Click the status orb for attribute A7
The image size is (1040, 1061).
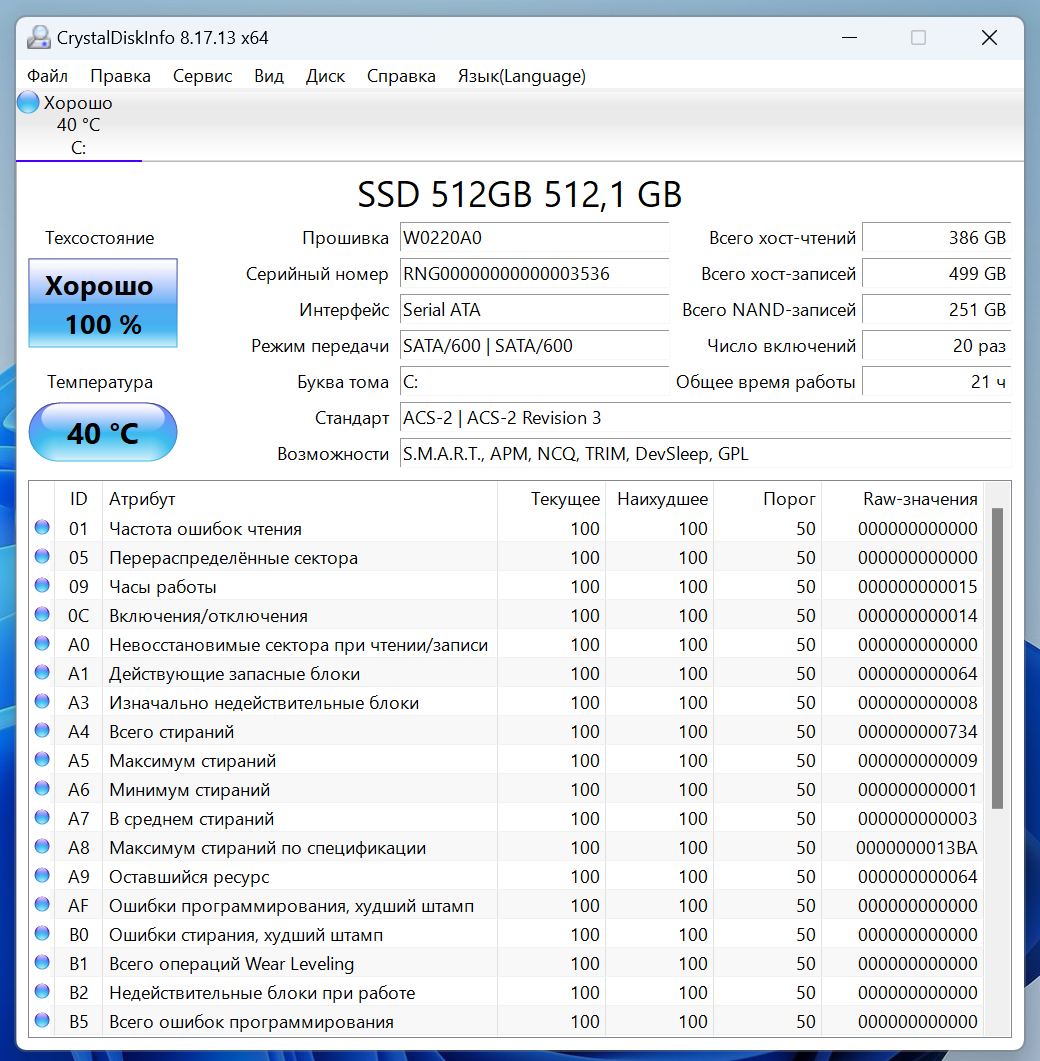click(x=42, y=817)
